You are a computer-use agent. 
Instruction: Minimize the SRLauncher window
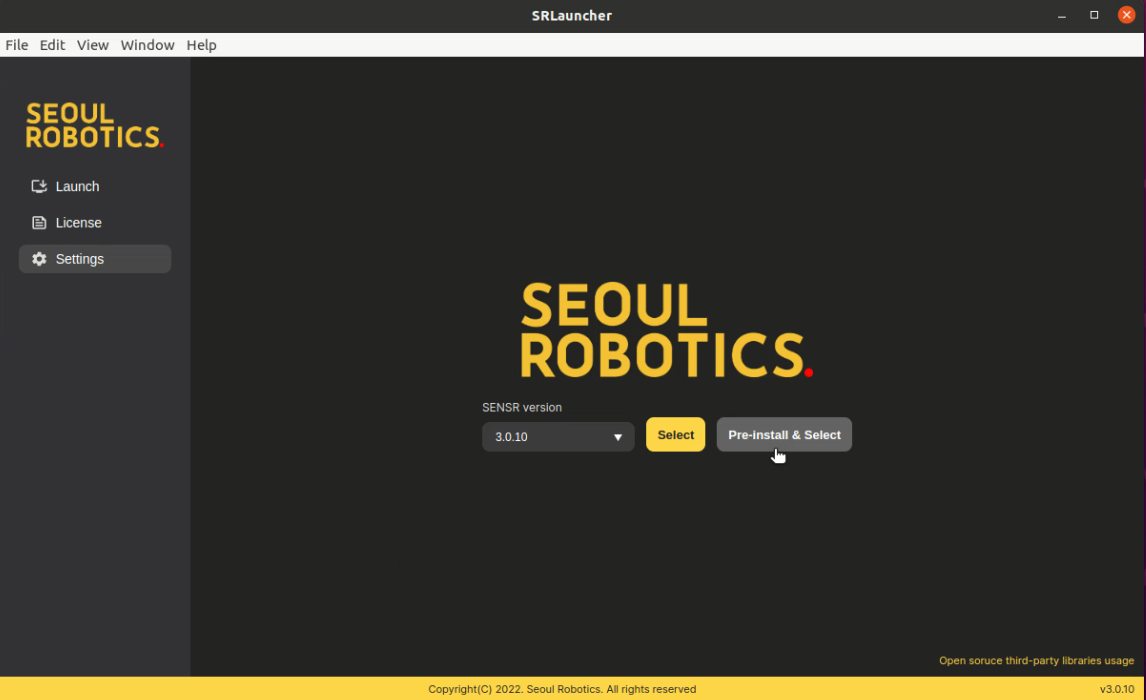pyautogui.click(x=1062, y=15)
